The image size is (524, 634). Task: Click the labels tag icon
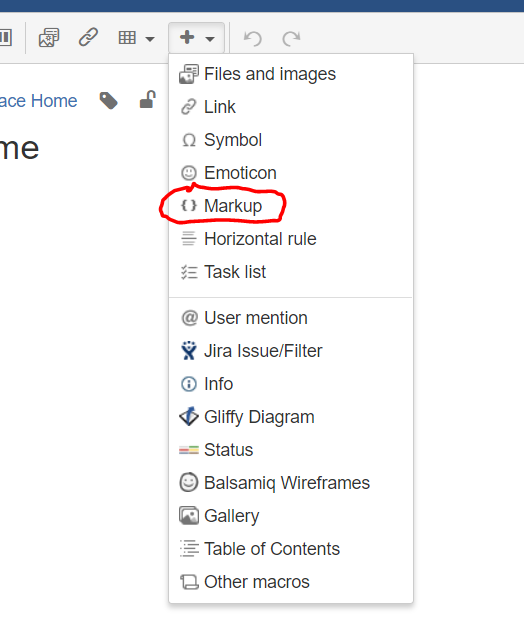pyautogui.click(x=108, y=101)
